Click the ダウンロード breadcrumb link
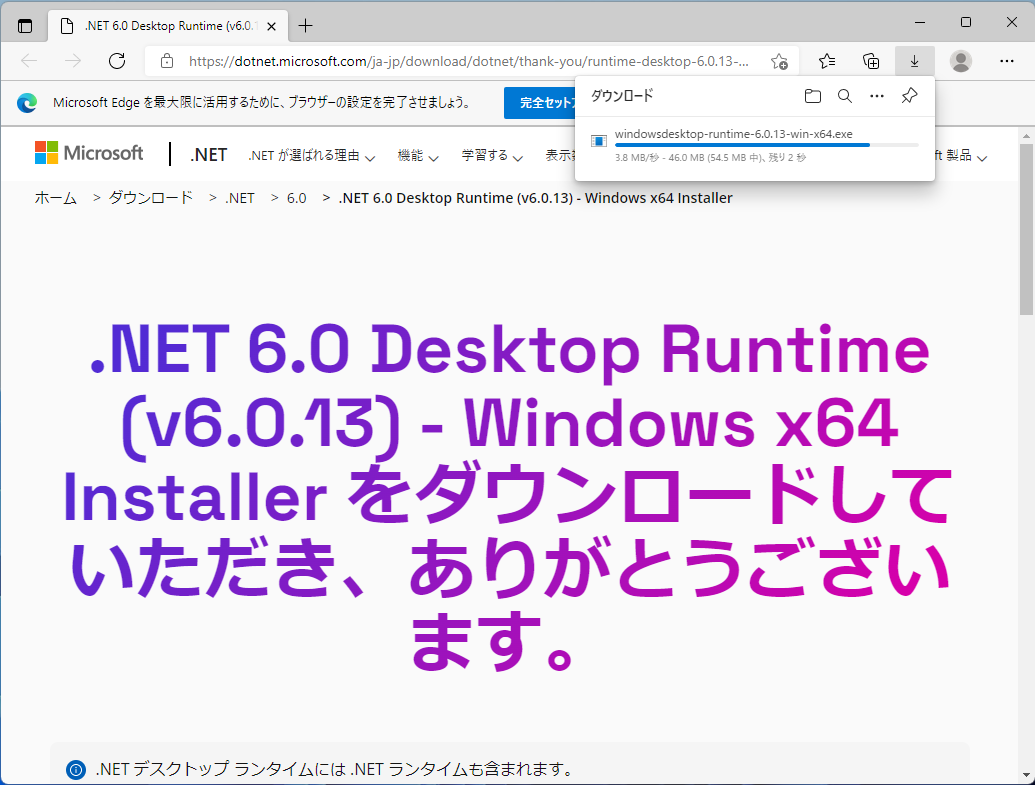The height and width of the screenshot is (785, 1035). pyautogui.click(x=150, y=198)
